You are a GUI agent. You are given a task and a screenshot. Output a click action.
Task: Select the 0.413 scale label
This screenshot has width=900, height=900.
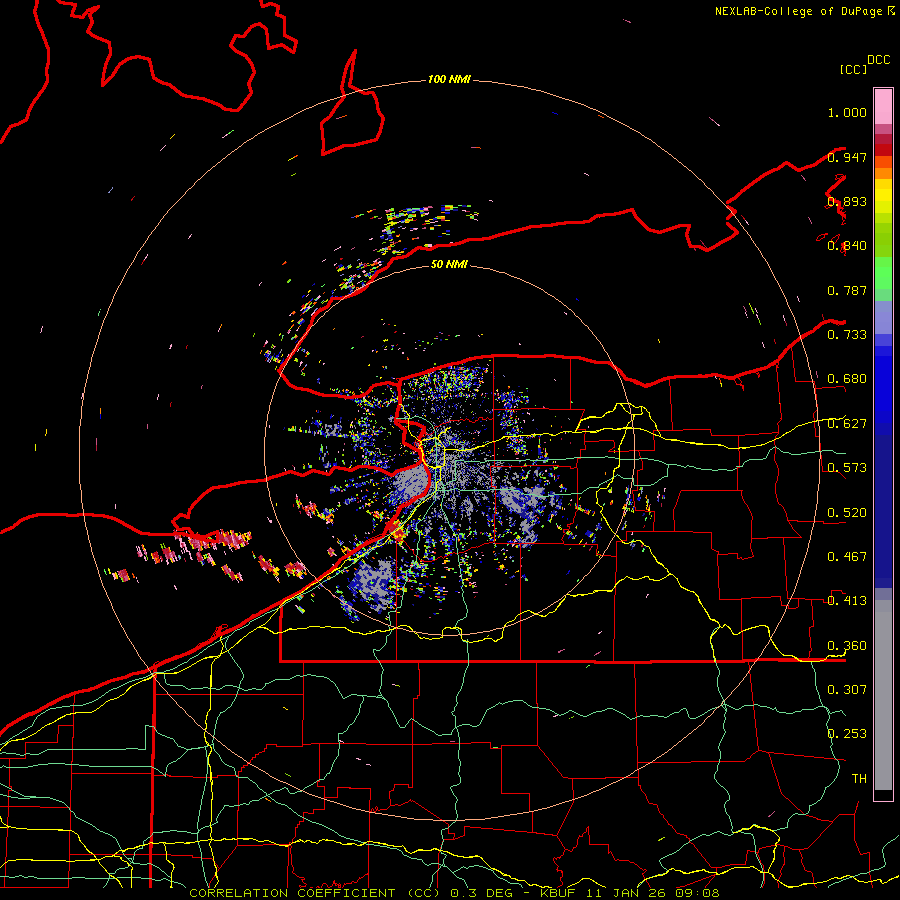tap(847, 601)
